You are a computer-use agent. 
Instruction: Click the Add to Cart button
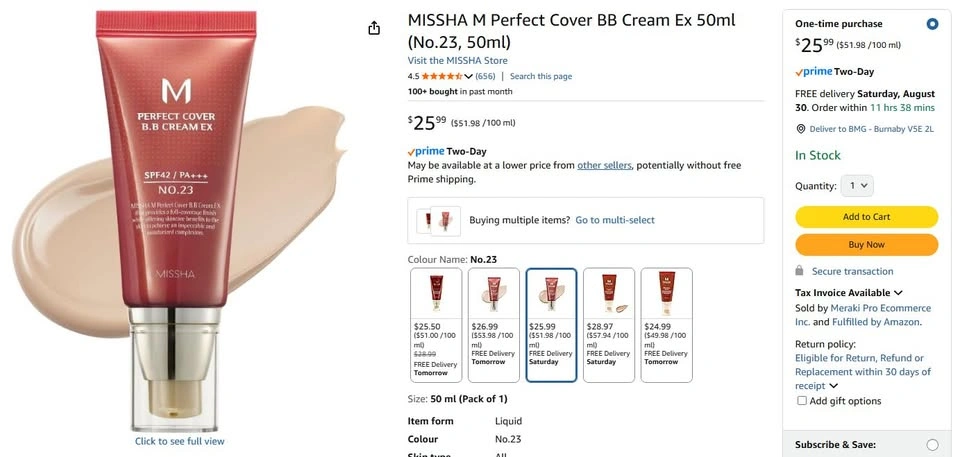866,217
